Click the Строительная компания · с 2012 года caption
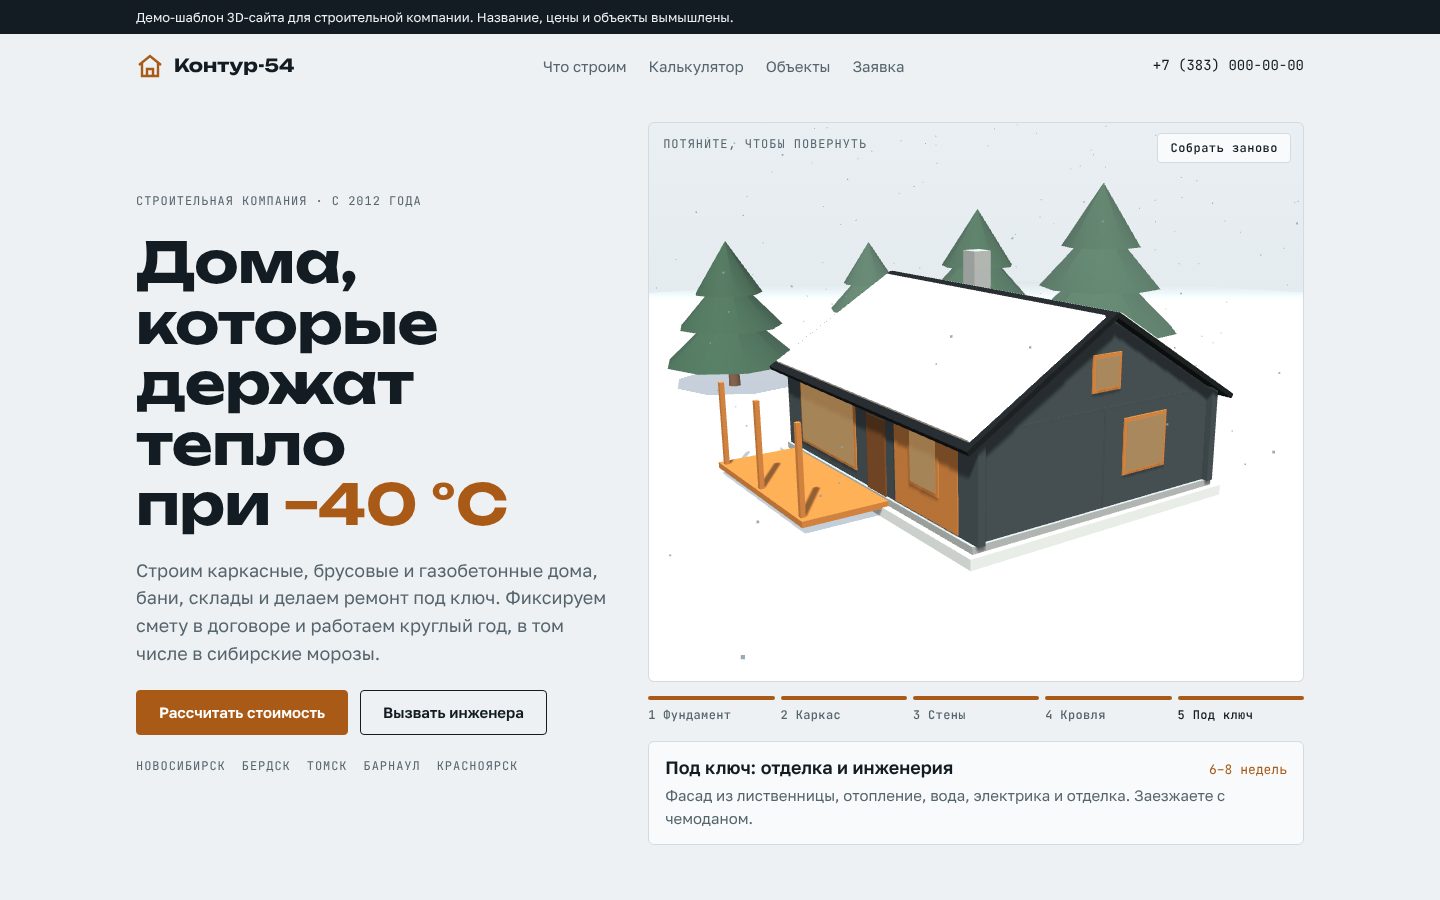This screenshot has width=1440, height=900. (x=278, y=201)
